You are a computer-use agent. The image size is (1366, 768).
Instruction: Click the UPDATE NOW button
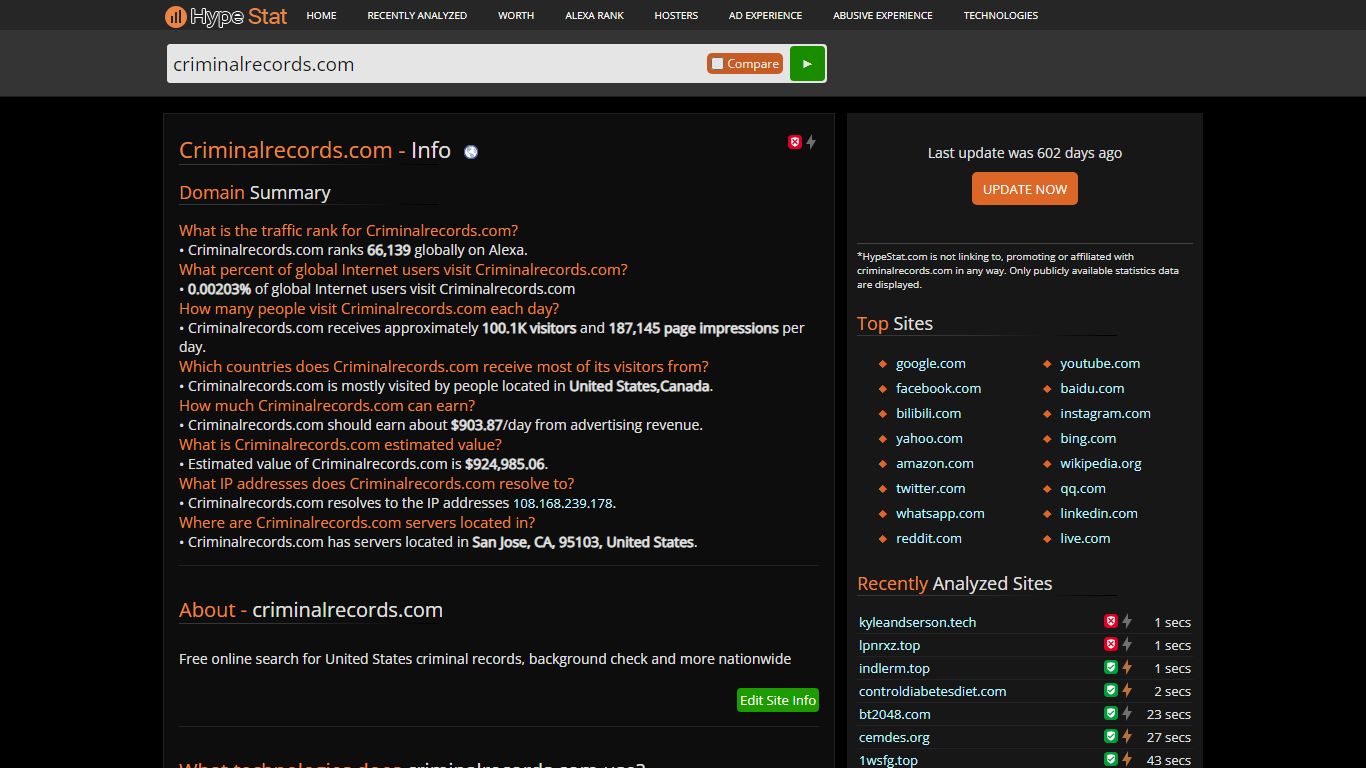(1025, 189)
